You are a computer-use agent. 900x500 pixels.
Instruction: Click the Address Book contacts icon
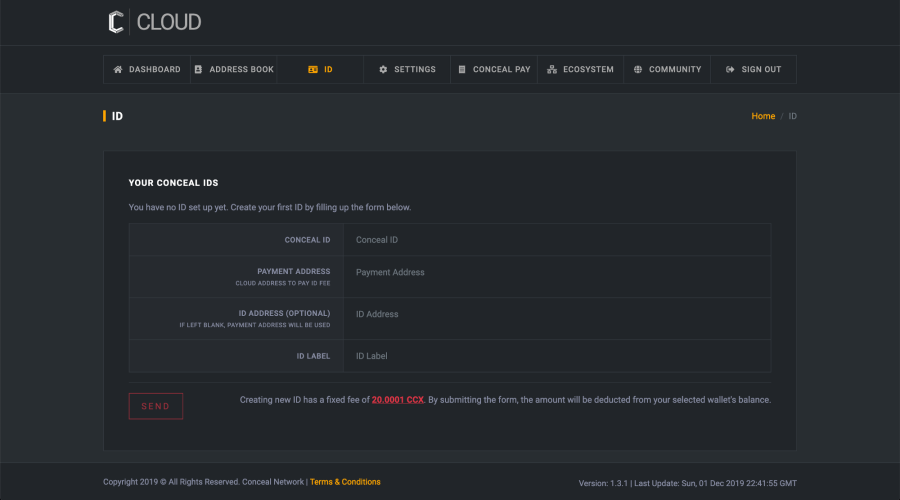(x=198, y=70)
